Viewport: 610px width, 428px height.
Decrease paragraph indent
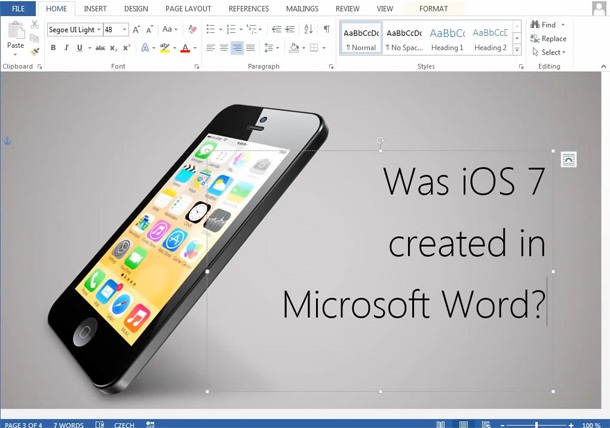(x=277, y=29)
